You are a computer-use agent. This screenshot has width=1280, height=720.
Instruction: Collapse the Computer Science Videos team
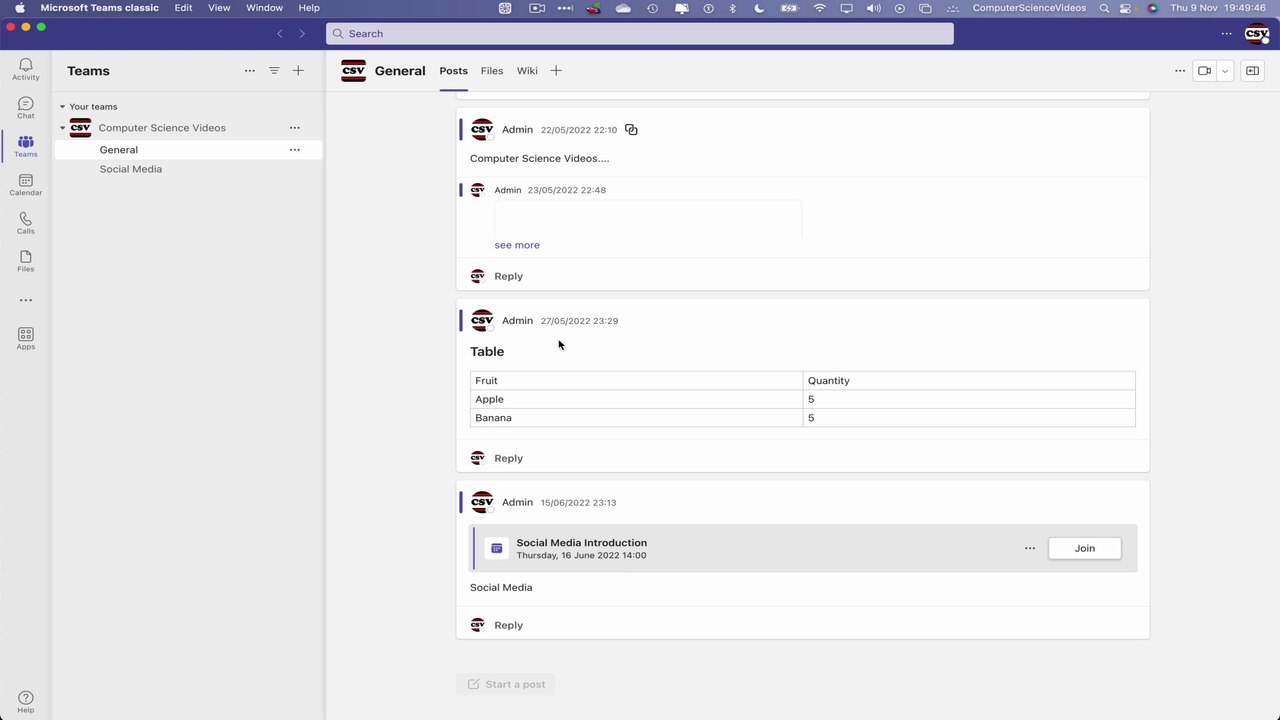point(62,128)
